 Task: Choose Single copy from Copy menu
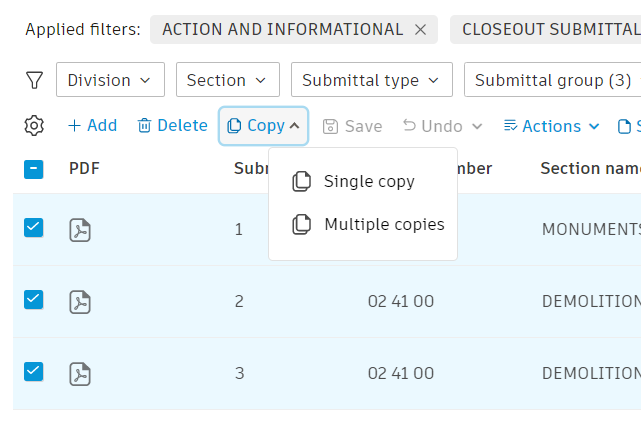[368, 182]
